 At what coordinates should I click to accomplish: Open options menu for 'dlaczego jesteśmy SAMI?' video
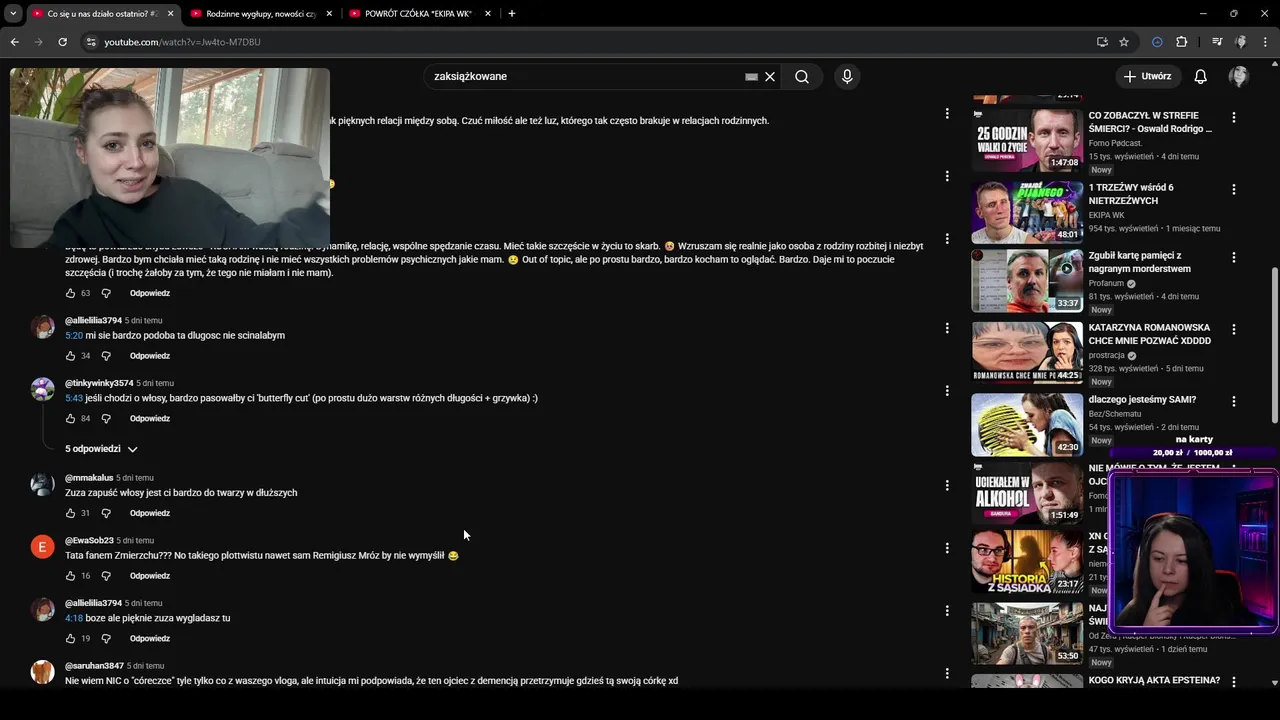tap(1233, 401)
